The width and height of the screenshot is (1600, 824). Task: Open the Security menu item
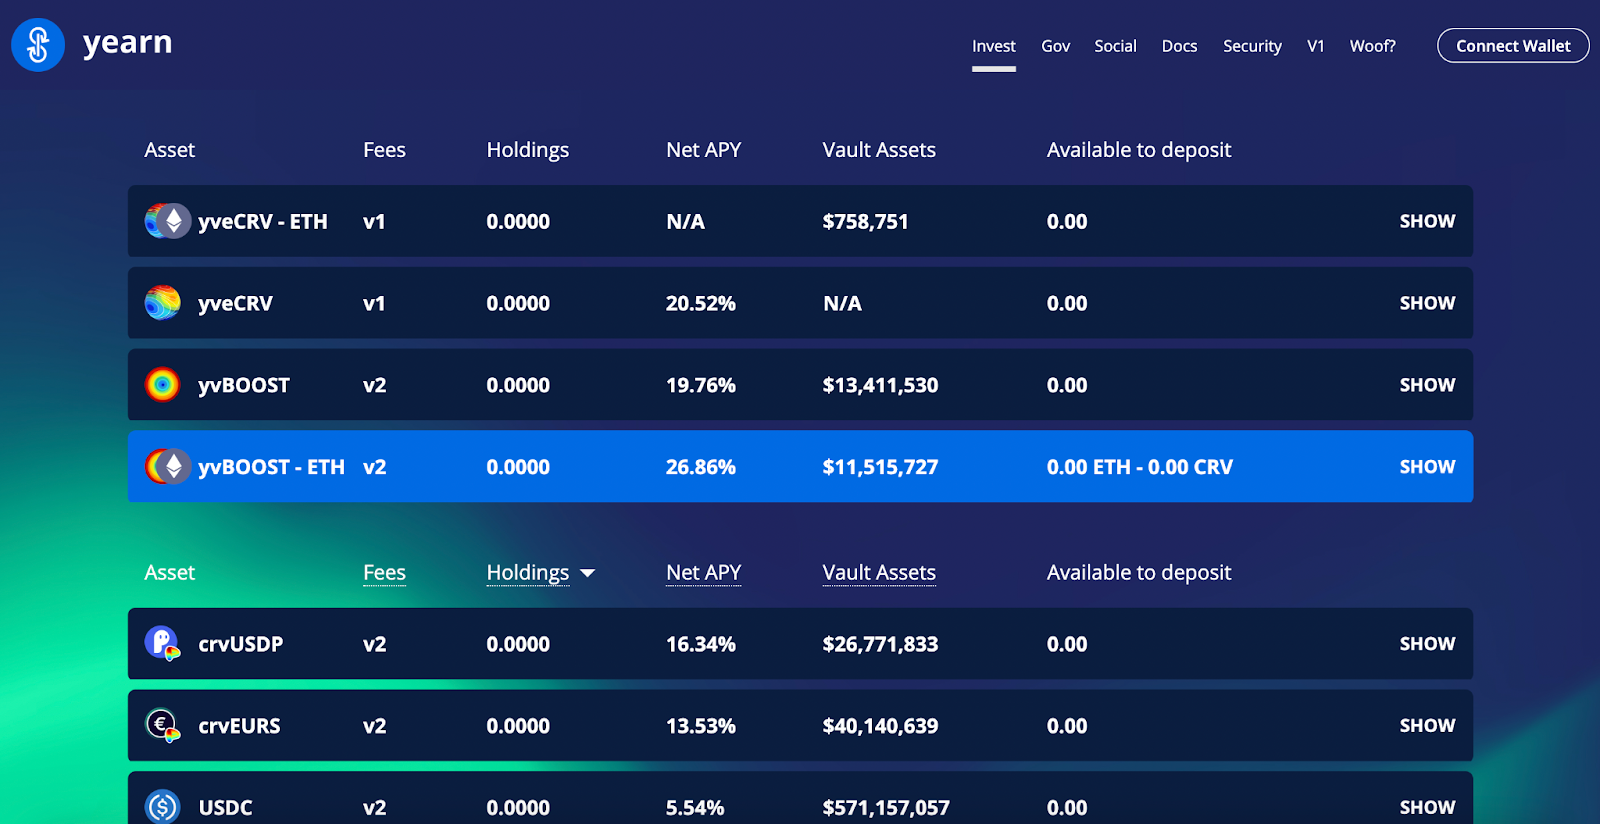pyautogui.click(x=1252, y=46)
